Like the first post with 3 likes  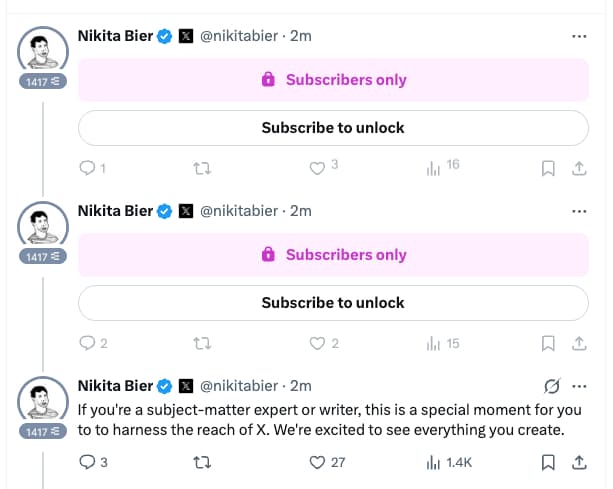pos(317,169)
